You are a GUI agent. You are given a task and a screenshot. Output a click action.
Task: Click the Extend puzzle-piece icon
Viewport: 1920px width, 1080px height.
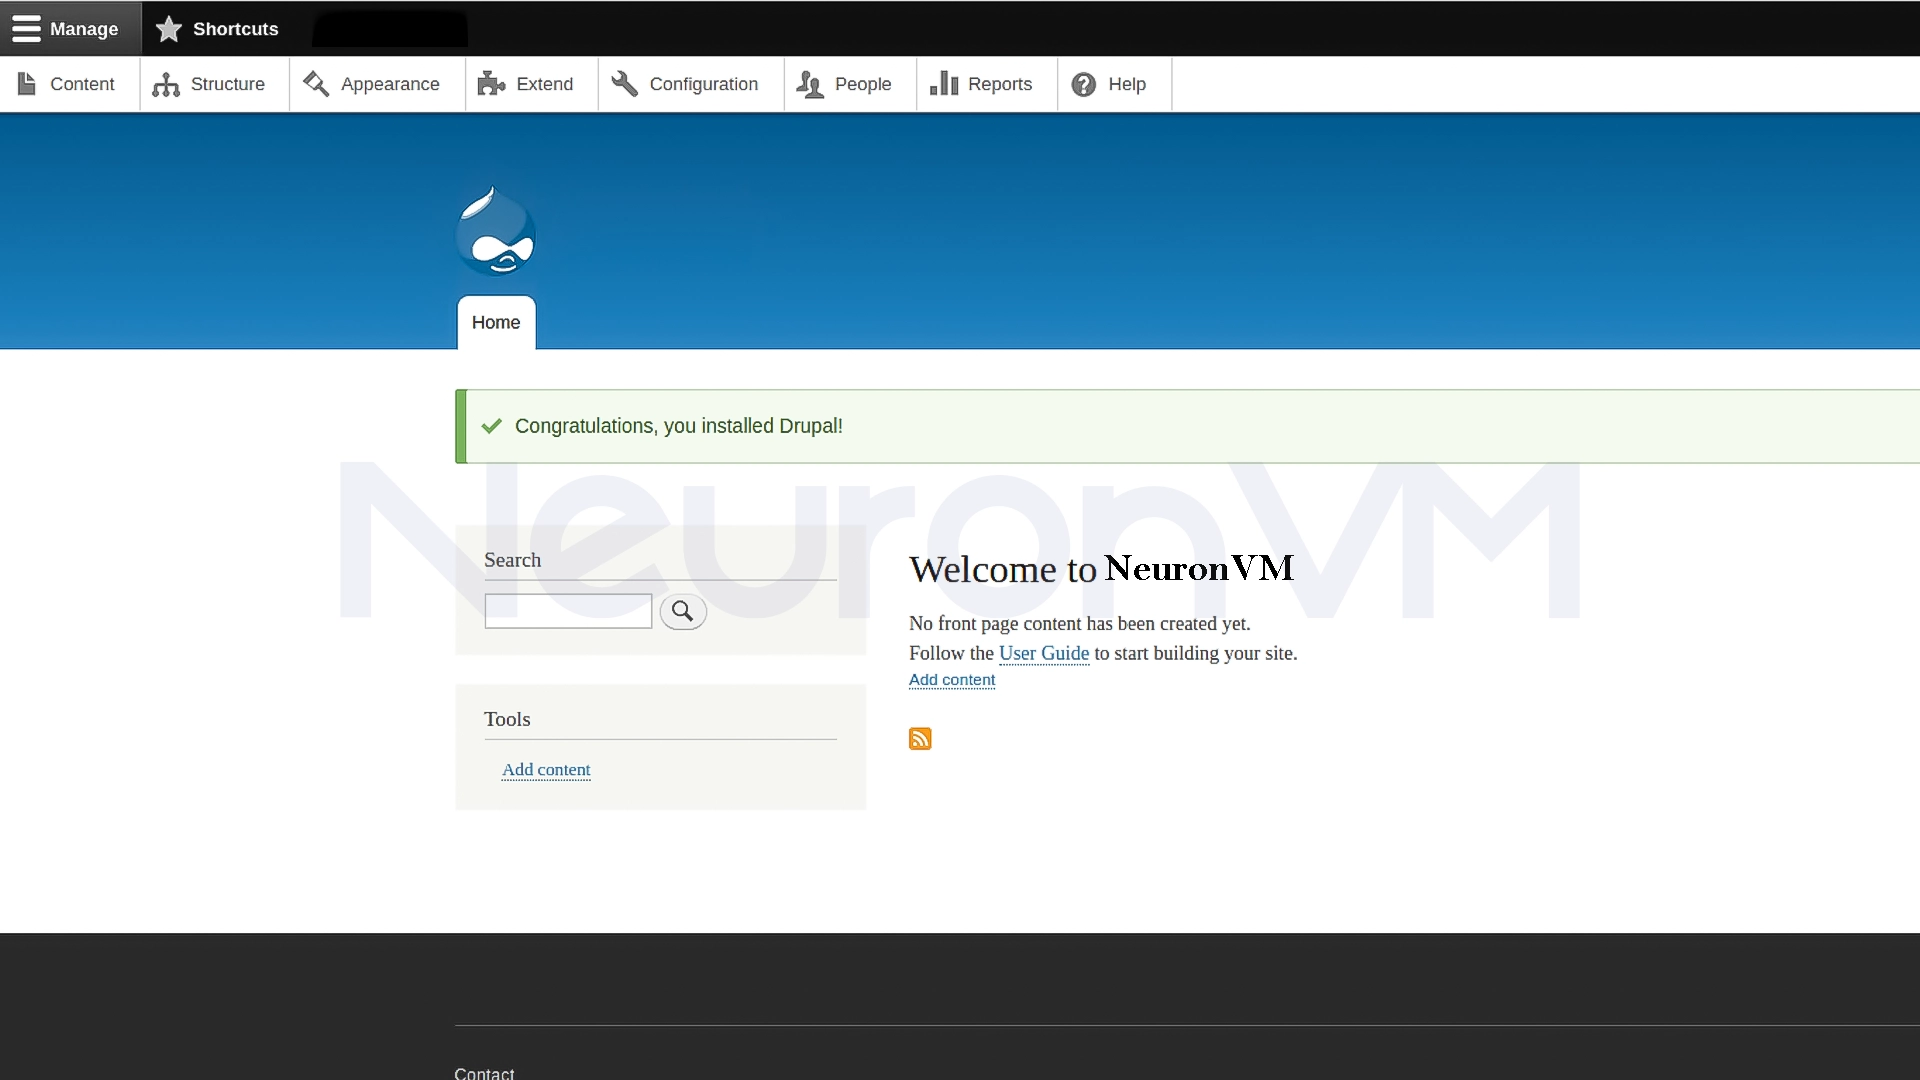tap(492, 84)
